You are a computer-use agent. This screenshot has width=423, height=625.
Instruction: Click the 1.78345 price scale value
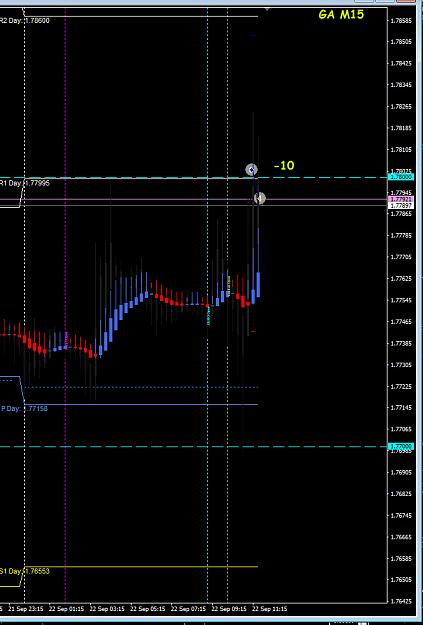coord(401,85)
